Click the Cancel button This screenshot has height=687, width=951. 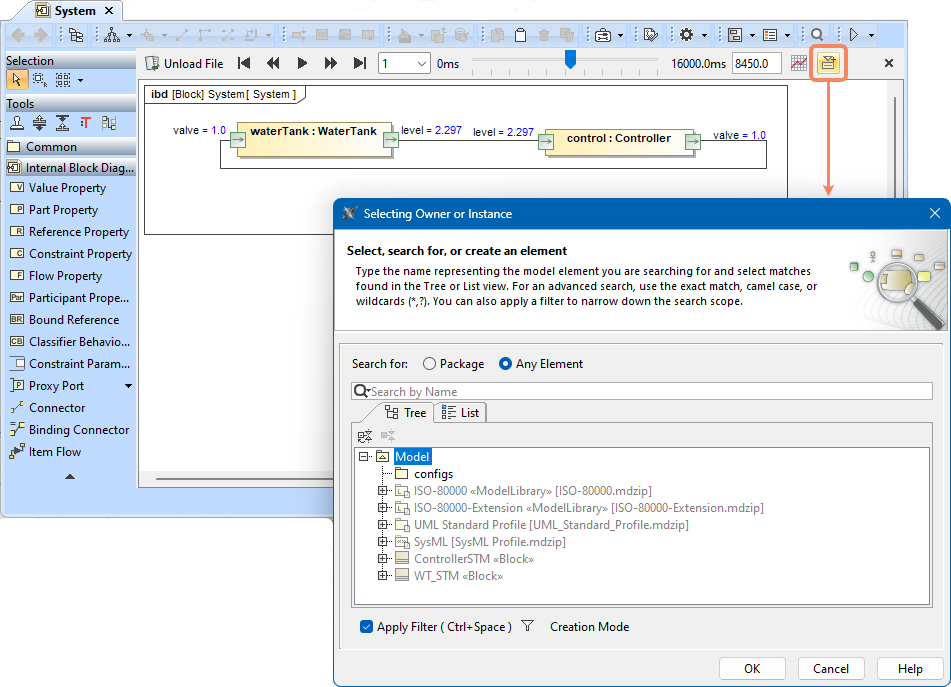point(830,669)
